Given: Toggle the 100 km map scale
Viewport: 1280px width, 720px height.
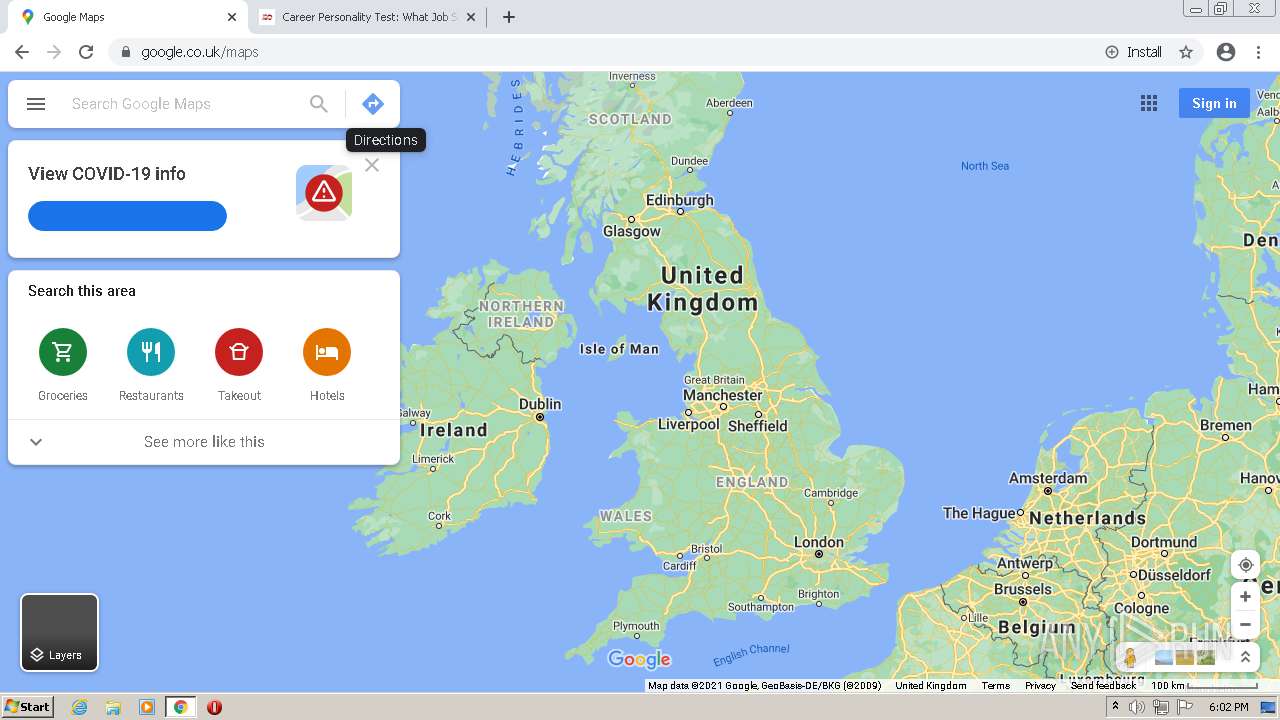Looking at the screenshot, I should [1204, 686].
